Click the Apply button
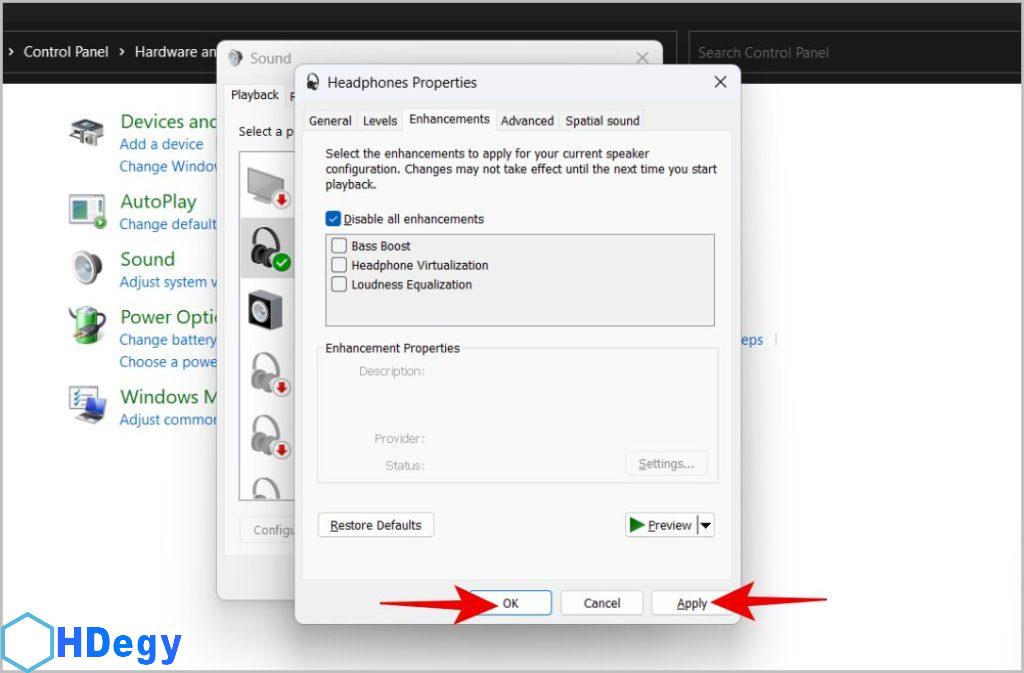Screen dimensions: 1024x673 point(691,603)
